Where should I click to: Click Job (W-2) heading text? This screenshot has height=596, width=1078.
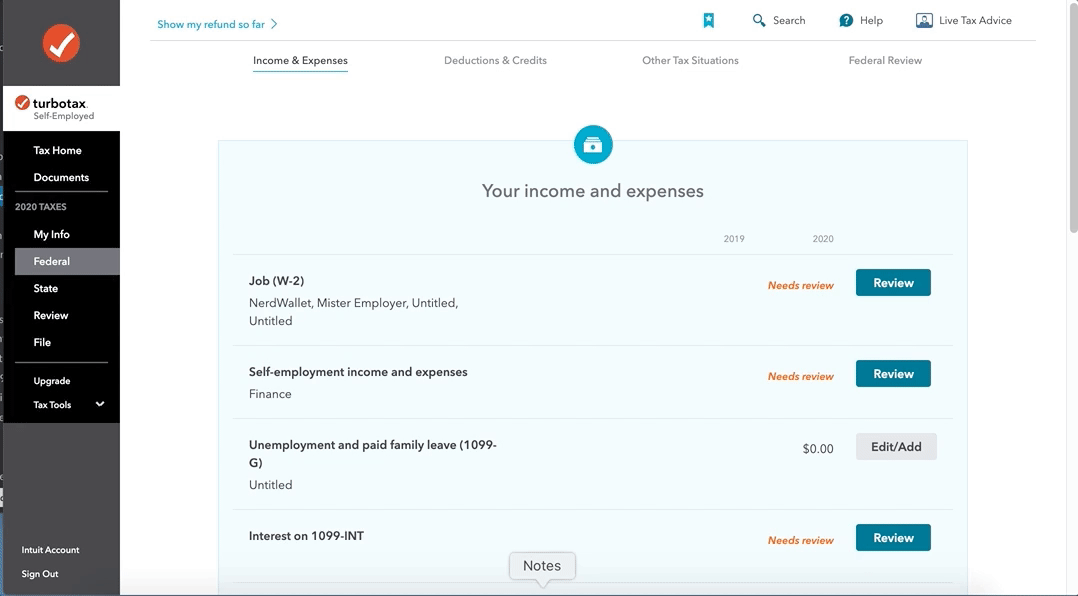[x=276, y=280]
